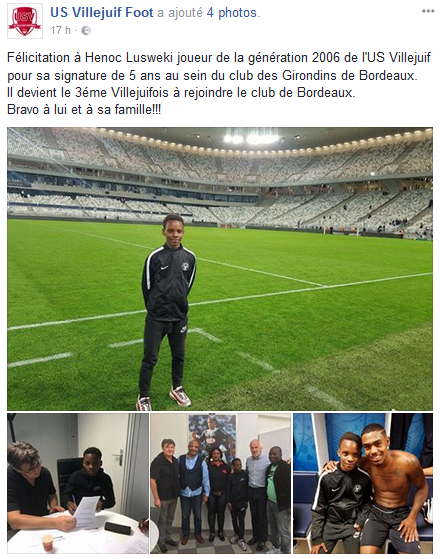Click the "Bravo à lui et à sa famille" line

click(x=84, y=109)
